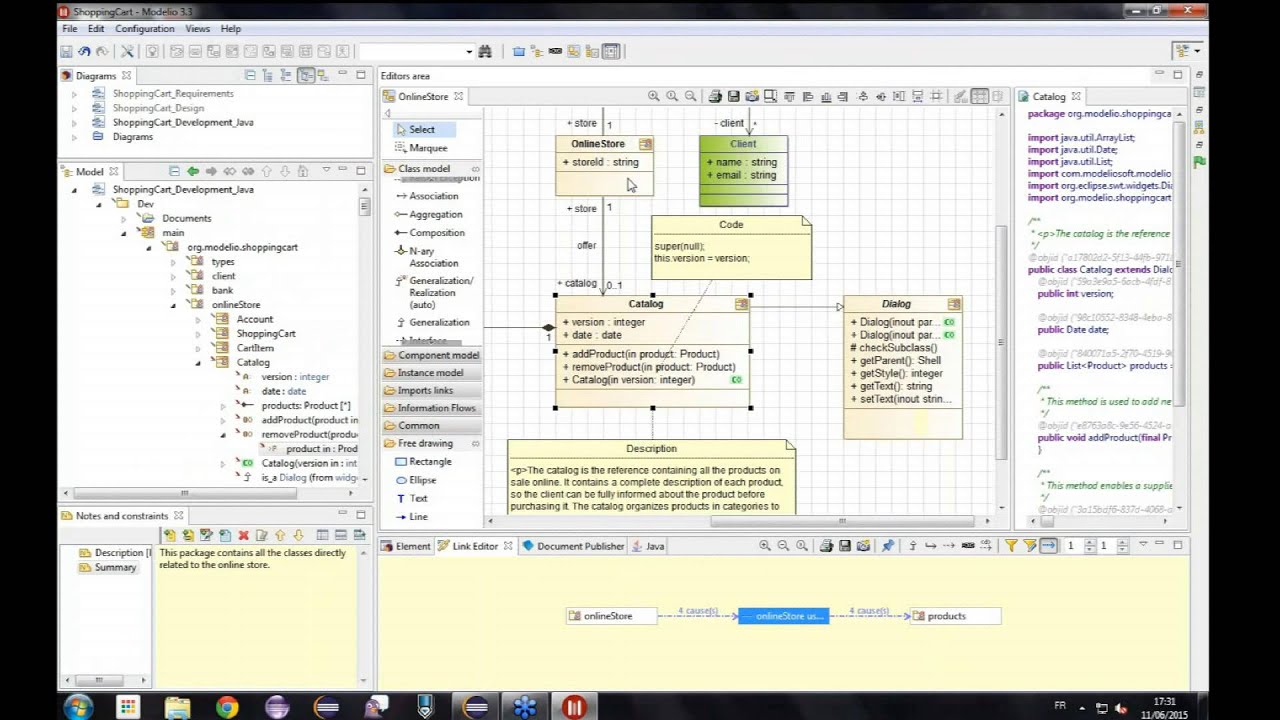The height and width of the screenshot is (720, 1280).
Task: Expand the Account class node
Action: (198, 319)
